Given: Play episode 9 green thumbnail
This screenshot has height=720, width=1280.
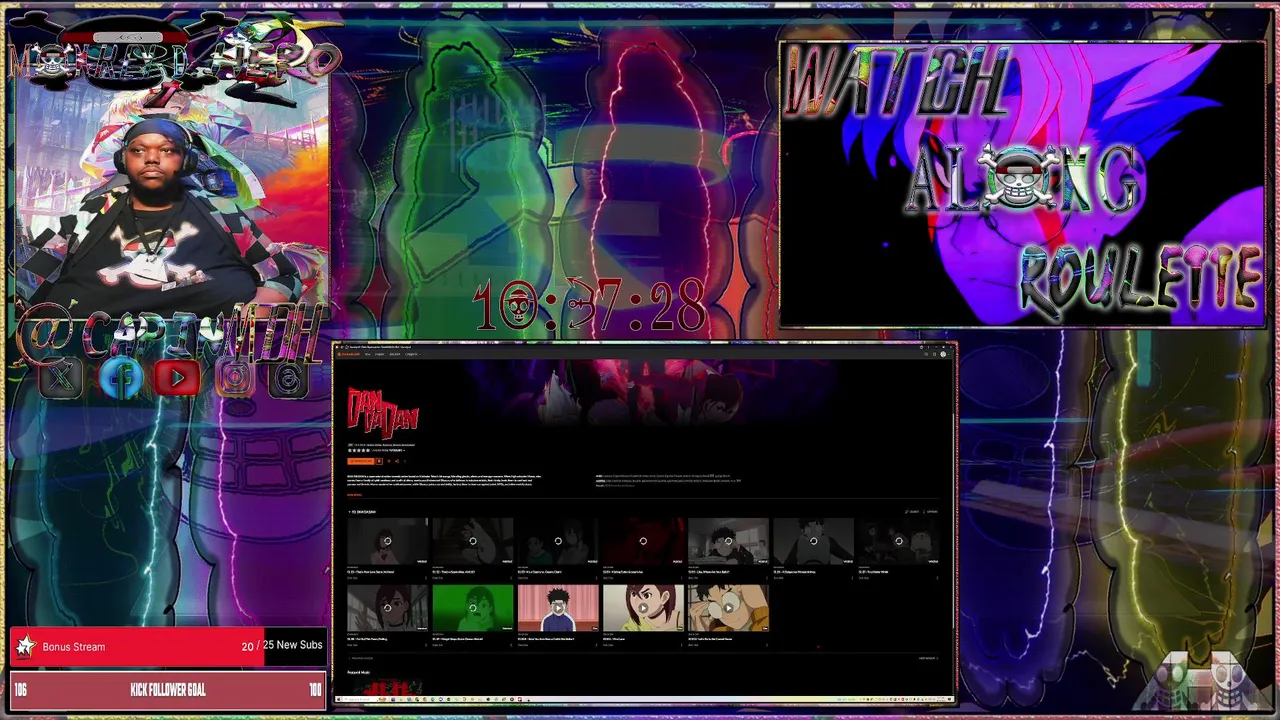Looking at the screenshot, I should [x=473, y=608].
